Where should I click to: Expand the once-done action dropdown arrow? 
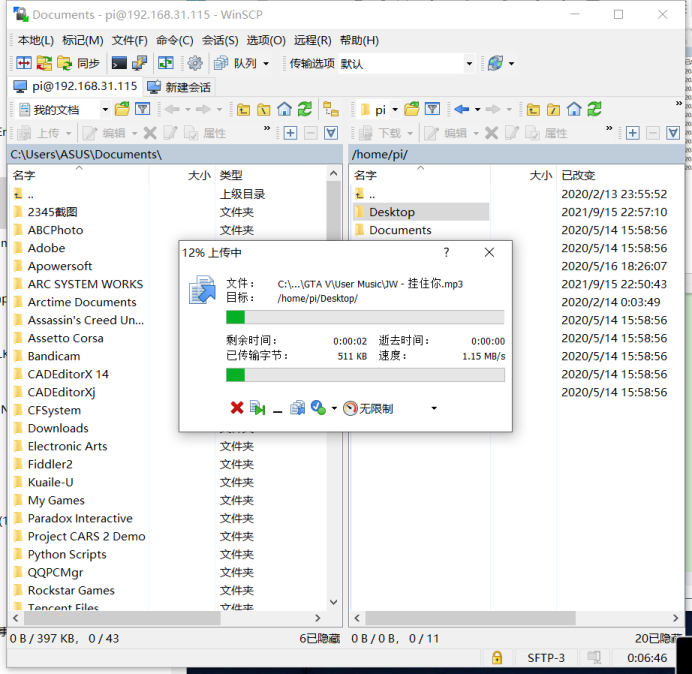[334, 408]
